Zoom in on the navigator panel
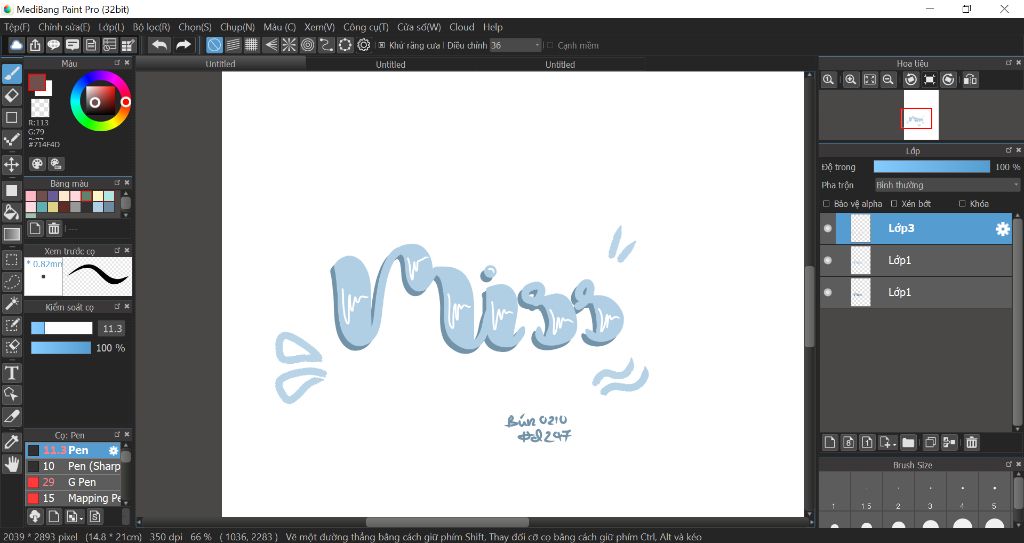 coord(850,79)
